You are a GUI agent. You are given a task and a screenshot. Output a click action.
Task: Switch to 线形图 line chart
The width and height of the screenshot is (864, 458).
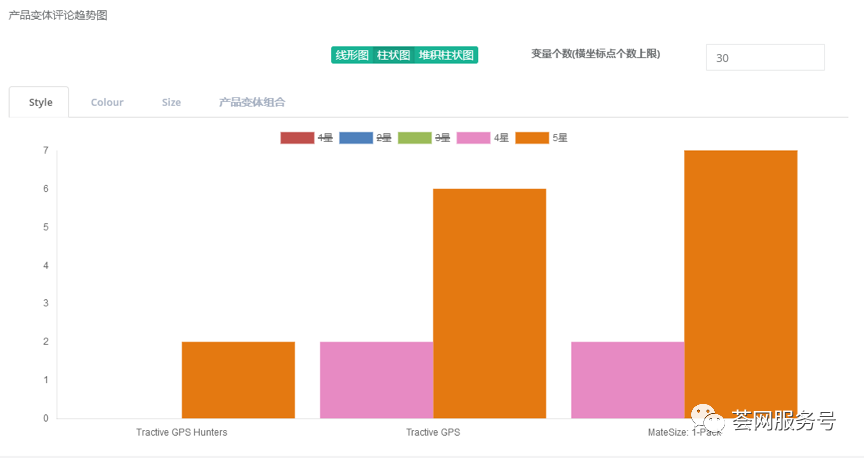(352, 55)
